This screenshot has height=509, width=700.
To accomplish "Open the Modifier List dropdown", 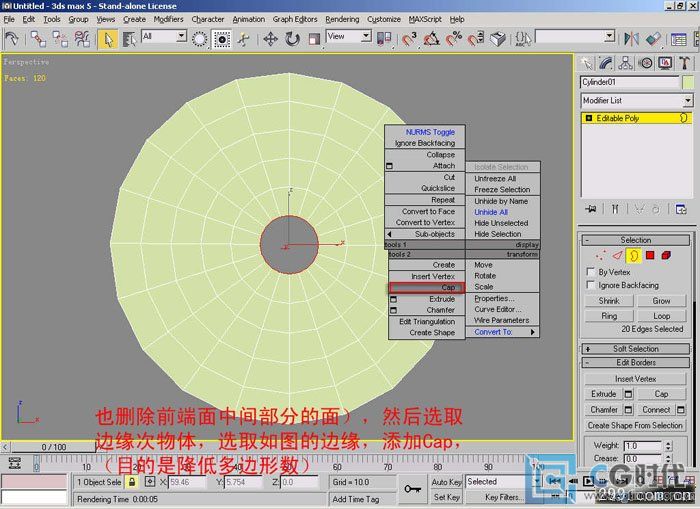I will tap(688, 100).
